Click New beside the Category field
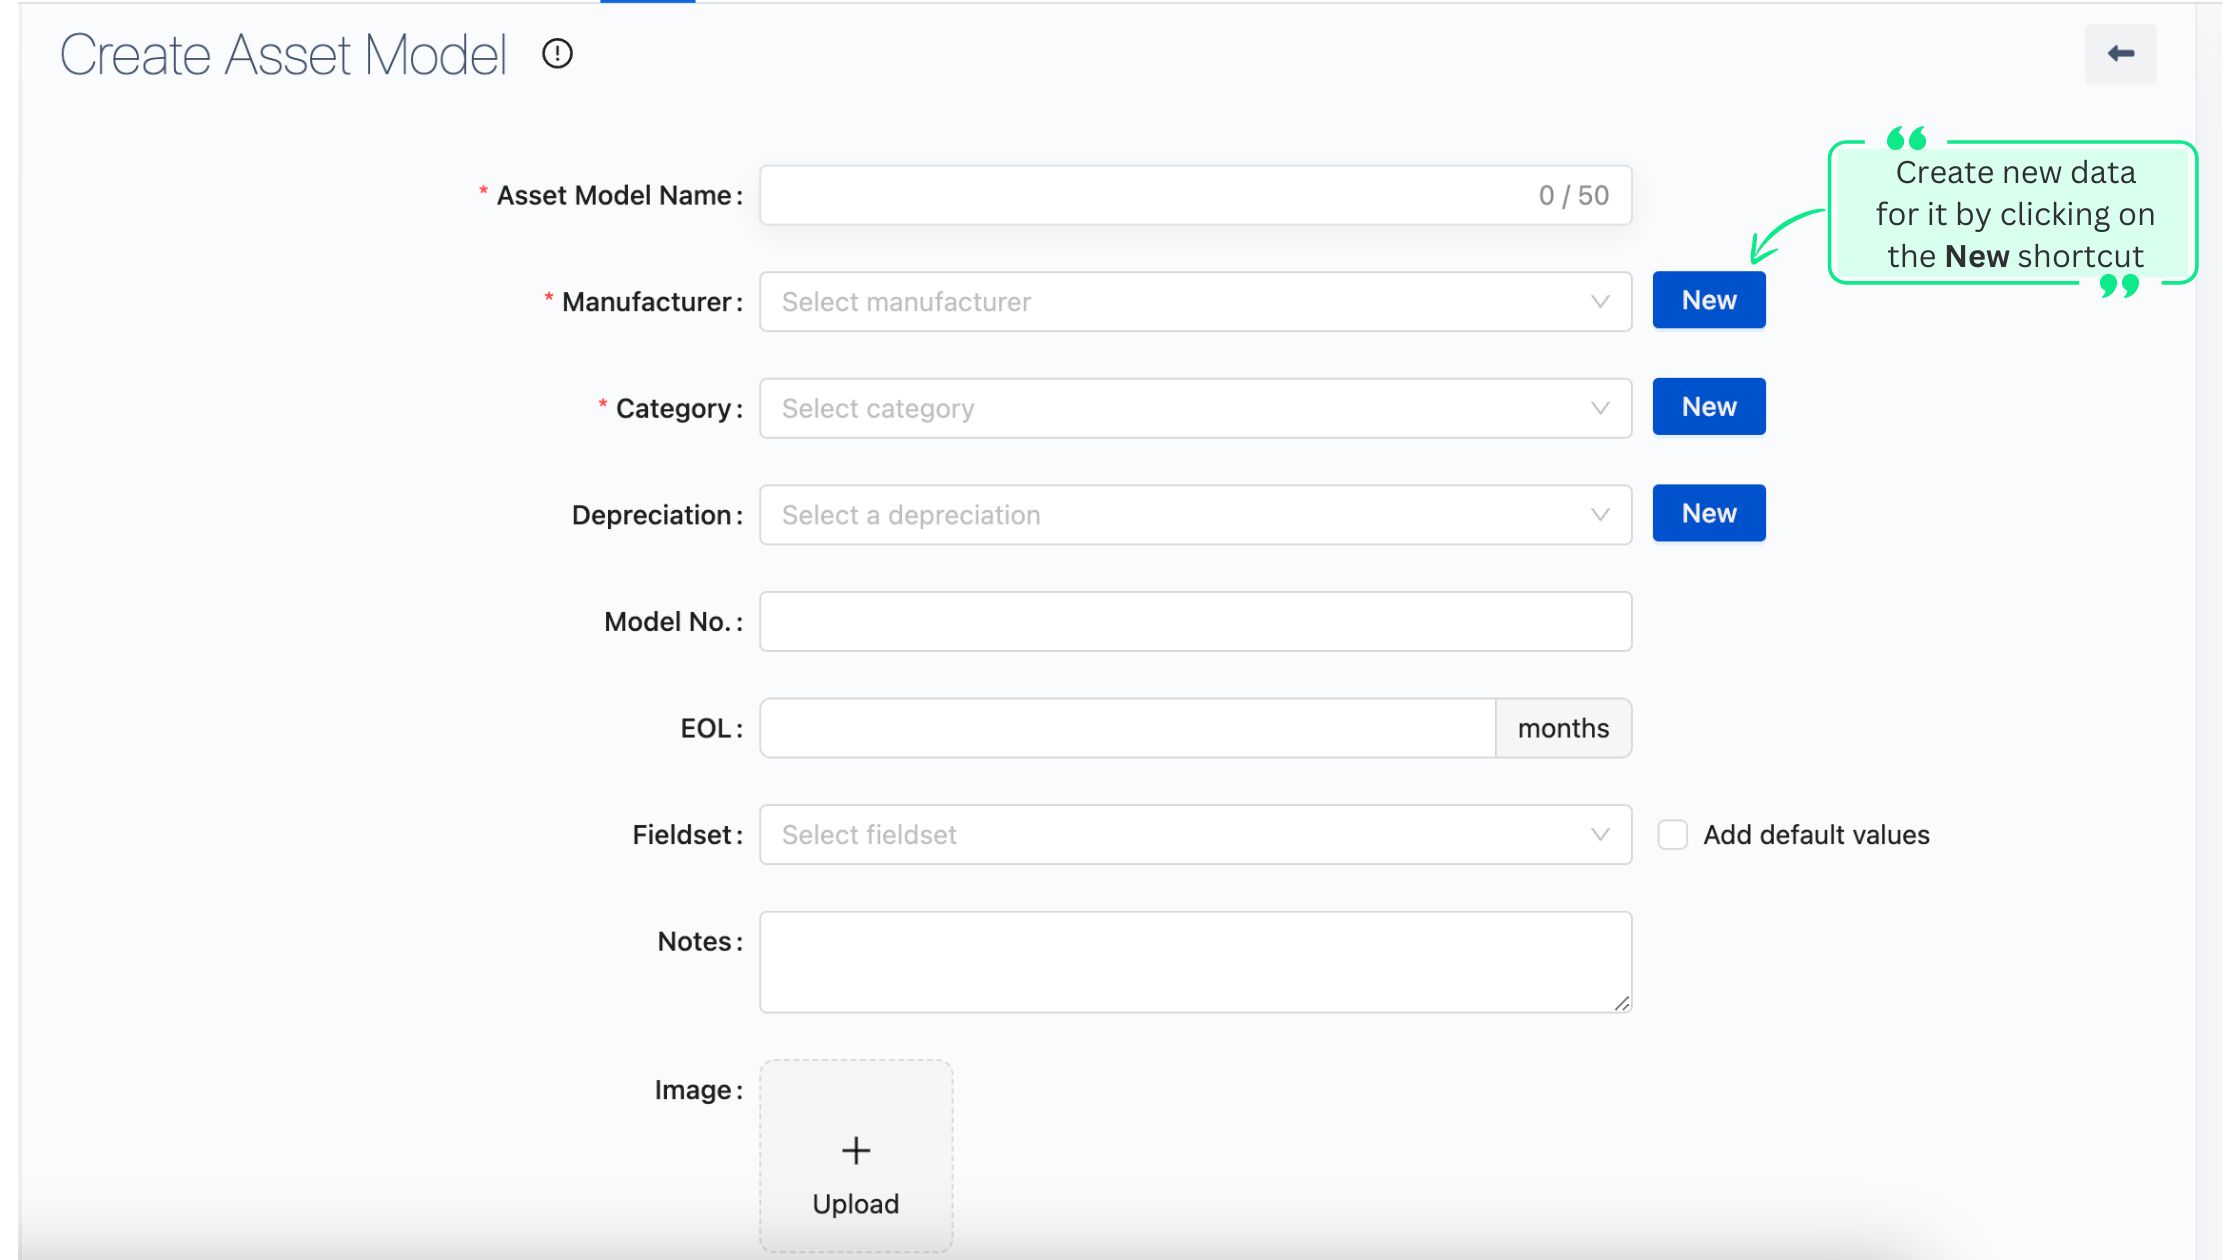Image resolution: width=2240 pixels, height=1260 pixels. pos(1709,406)
